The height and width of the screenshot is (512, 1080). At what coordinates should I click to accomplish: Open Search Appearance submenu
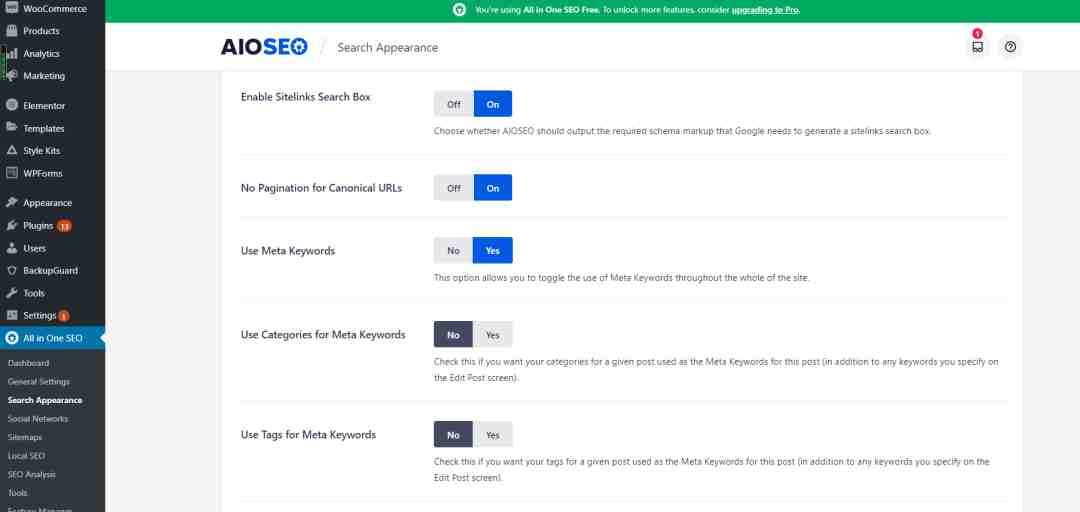click(x=45, y=400)
